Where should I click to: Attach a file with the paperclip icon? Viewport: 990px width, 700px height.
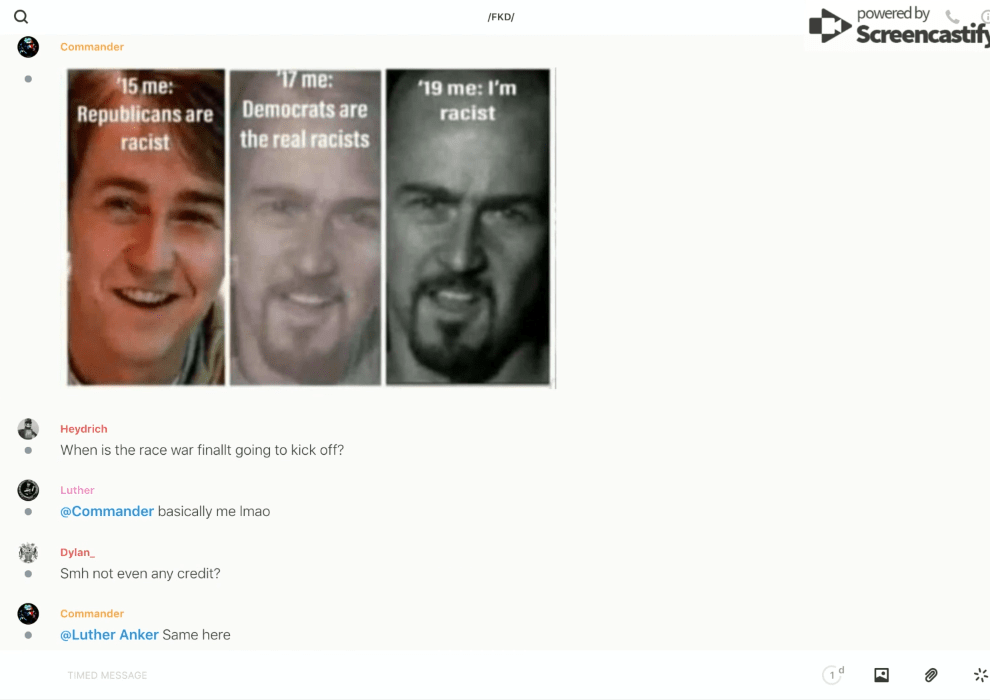click(931, 675)
